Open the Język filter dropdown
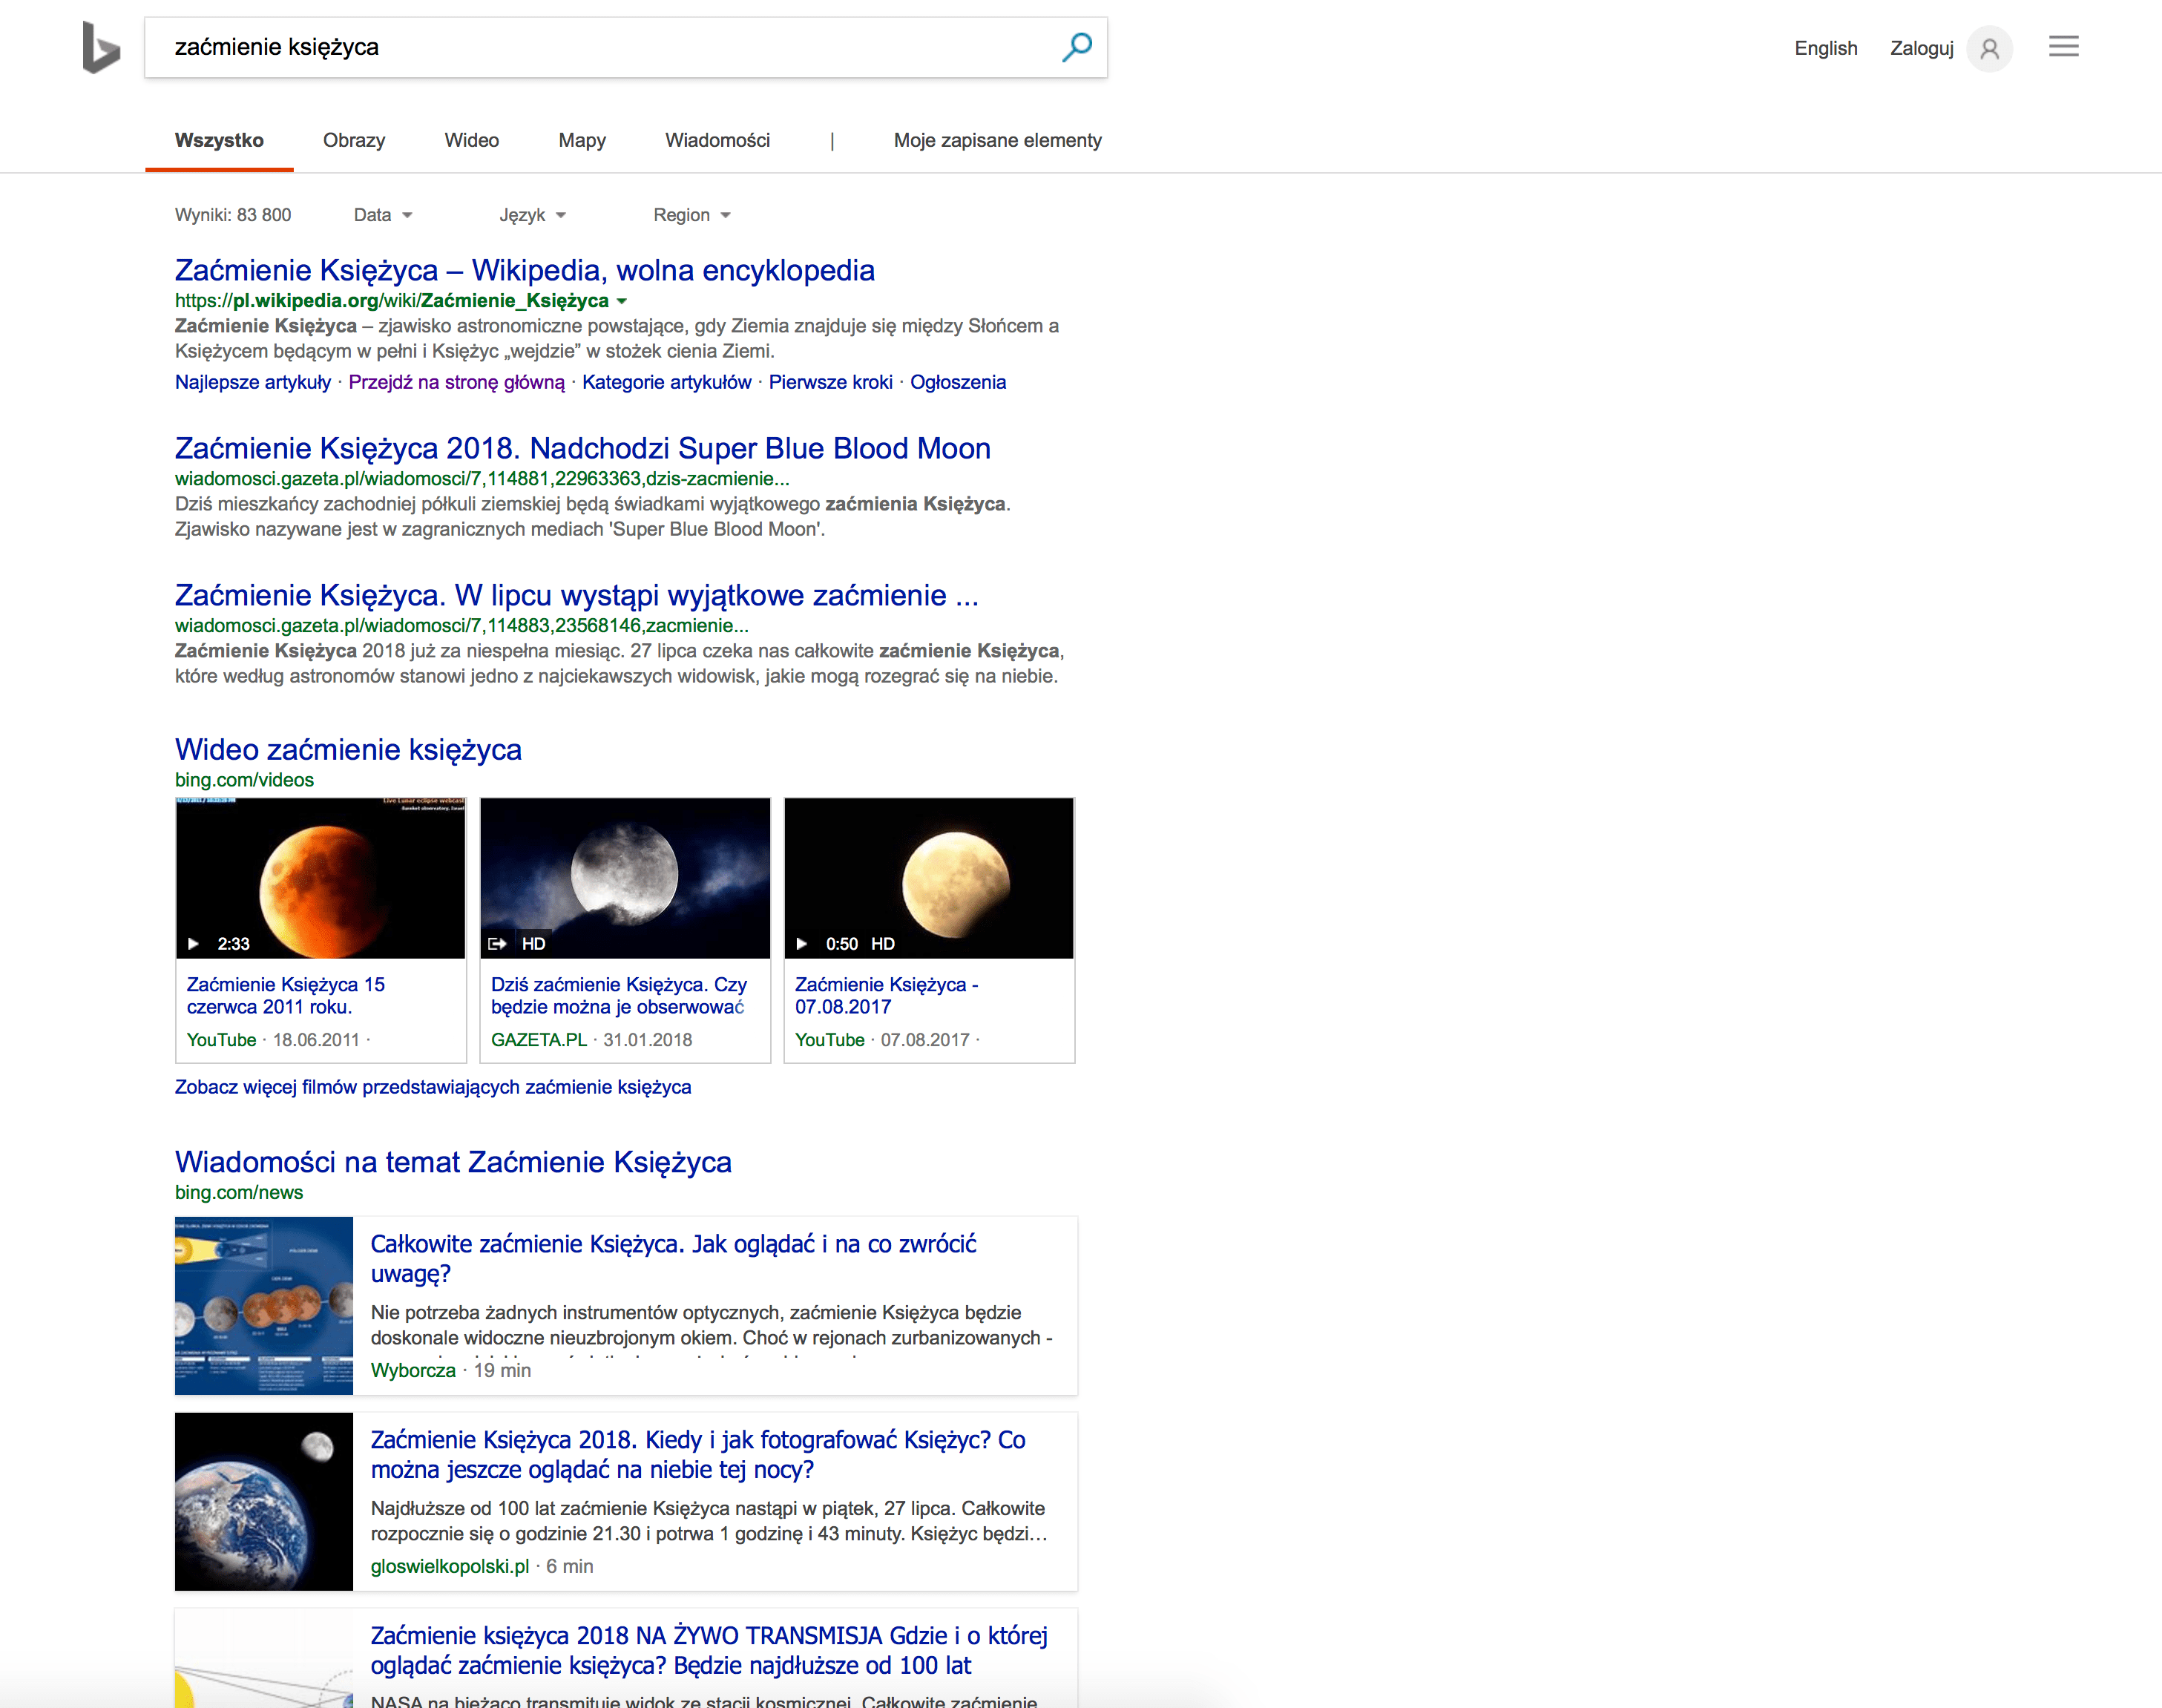2162x1708 pixels. tap(533, 215)
